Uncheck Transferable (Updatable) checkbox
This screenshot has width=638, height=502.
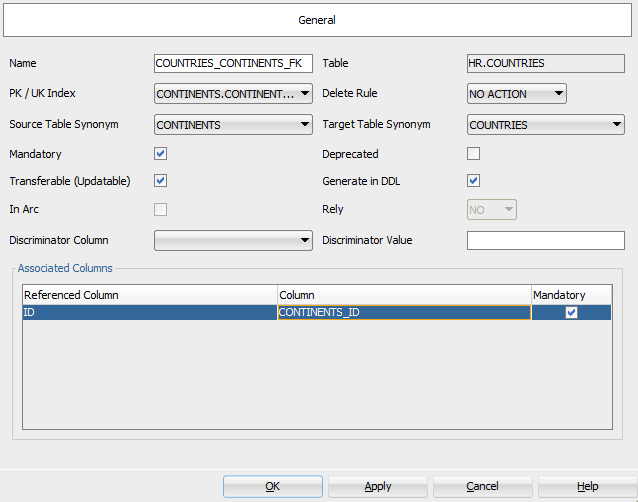[x=160, y=181]
